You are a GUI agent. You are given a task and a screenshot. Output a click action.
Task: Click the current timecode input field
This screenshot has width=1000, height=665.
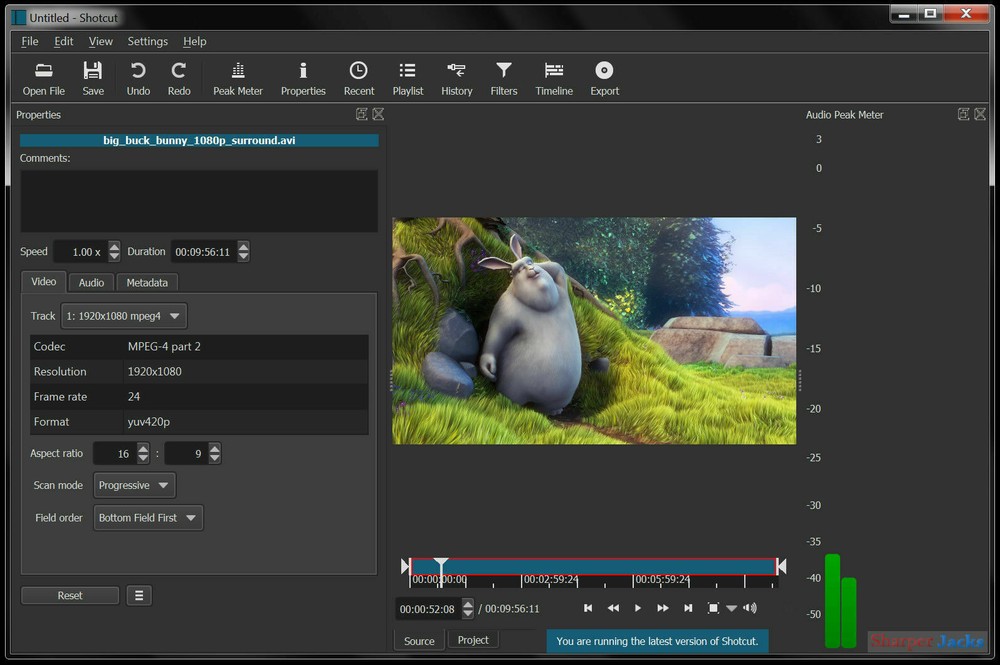tap(430, 608)
